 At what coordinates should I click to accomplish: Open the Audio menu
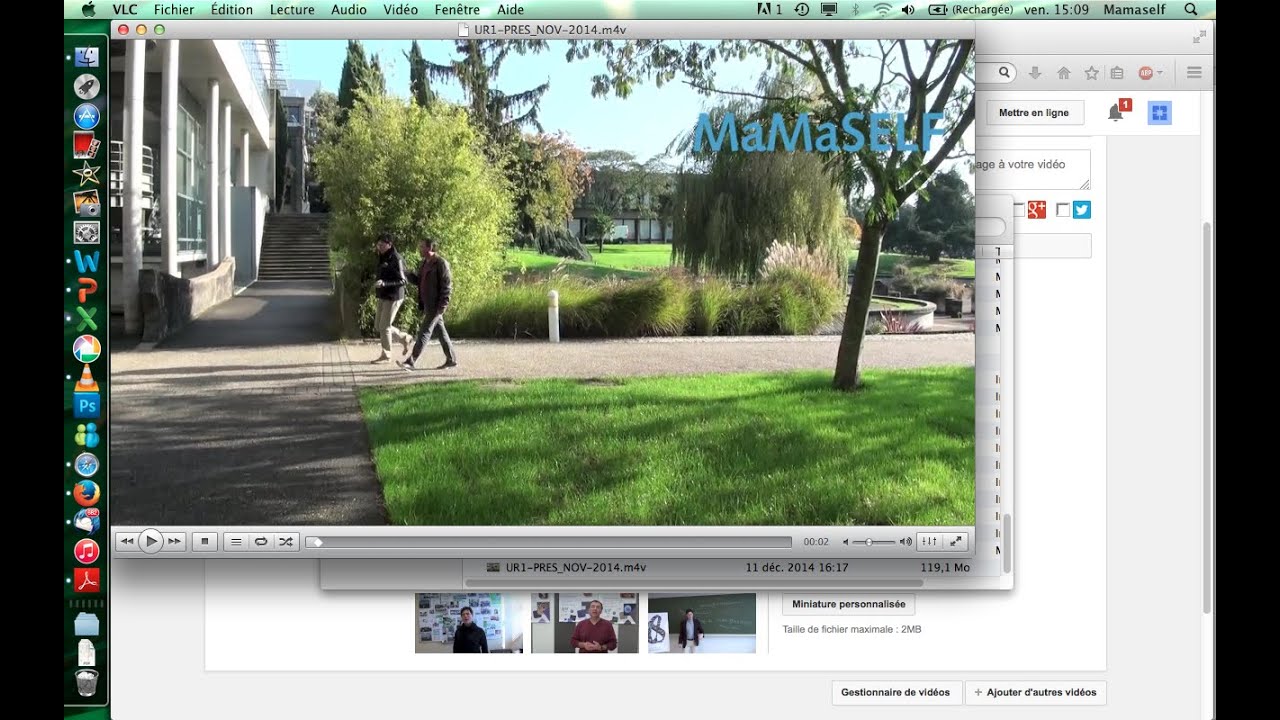tap(349, 9)
